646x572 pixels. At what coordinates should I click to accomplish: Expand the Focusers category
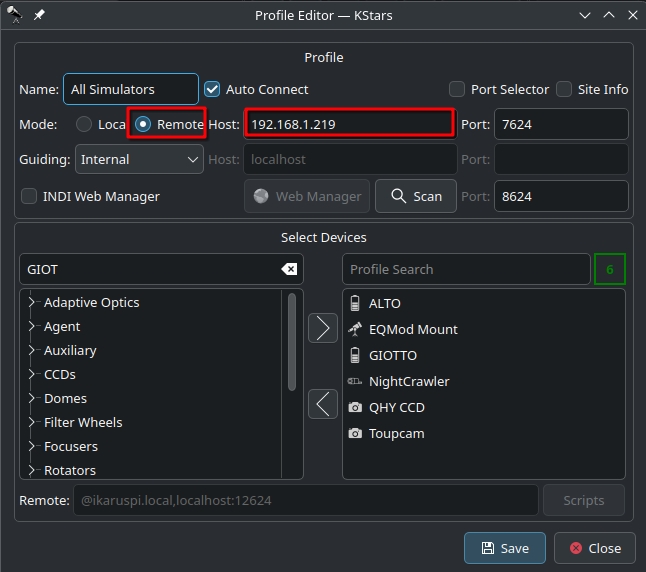(32, 446)
